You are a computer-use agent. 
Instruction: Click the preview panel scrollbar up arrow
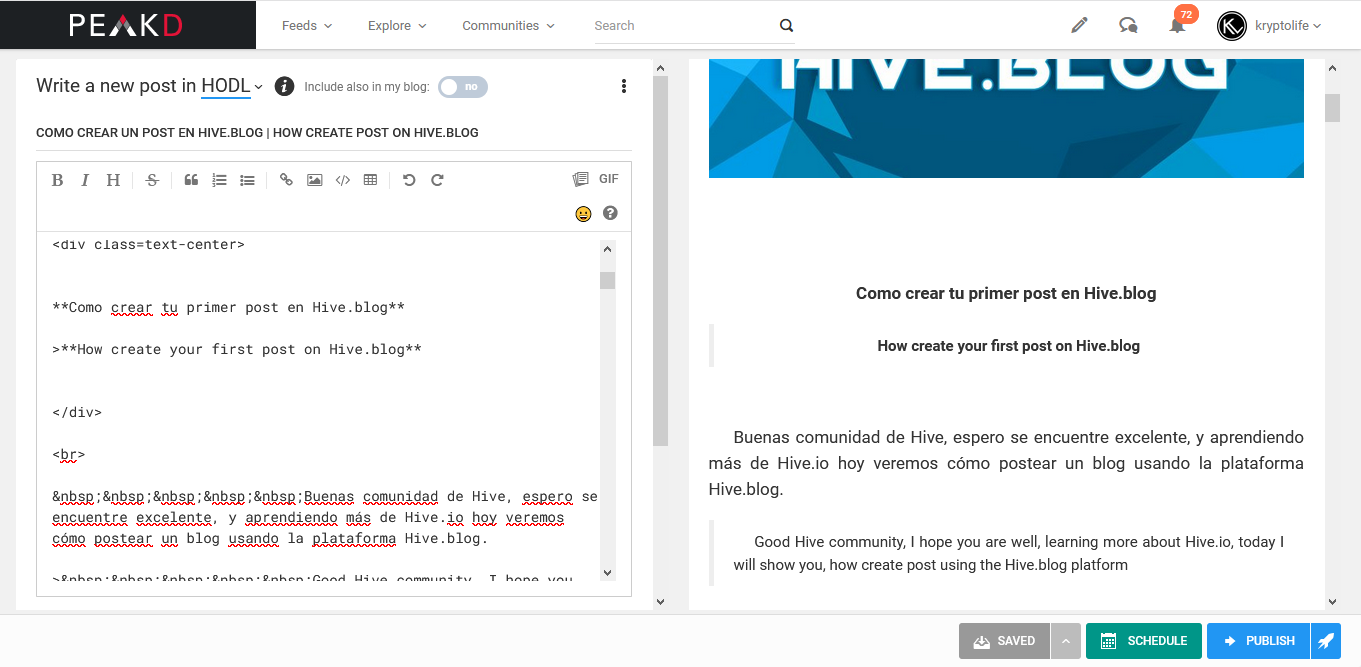1332,67
